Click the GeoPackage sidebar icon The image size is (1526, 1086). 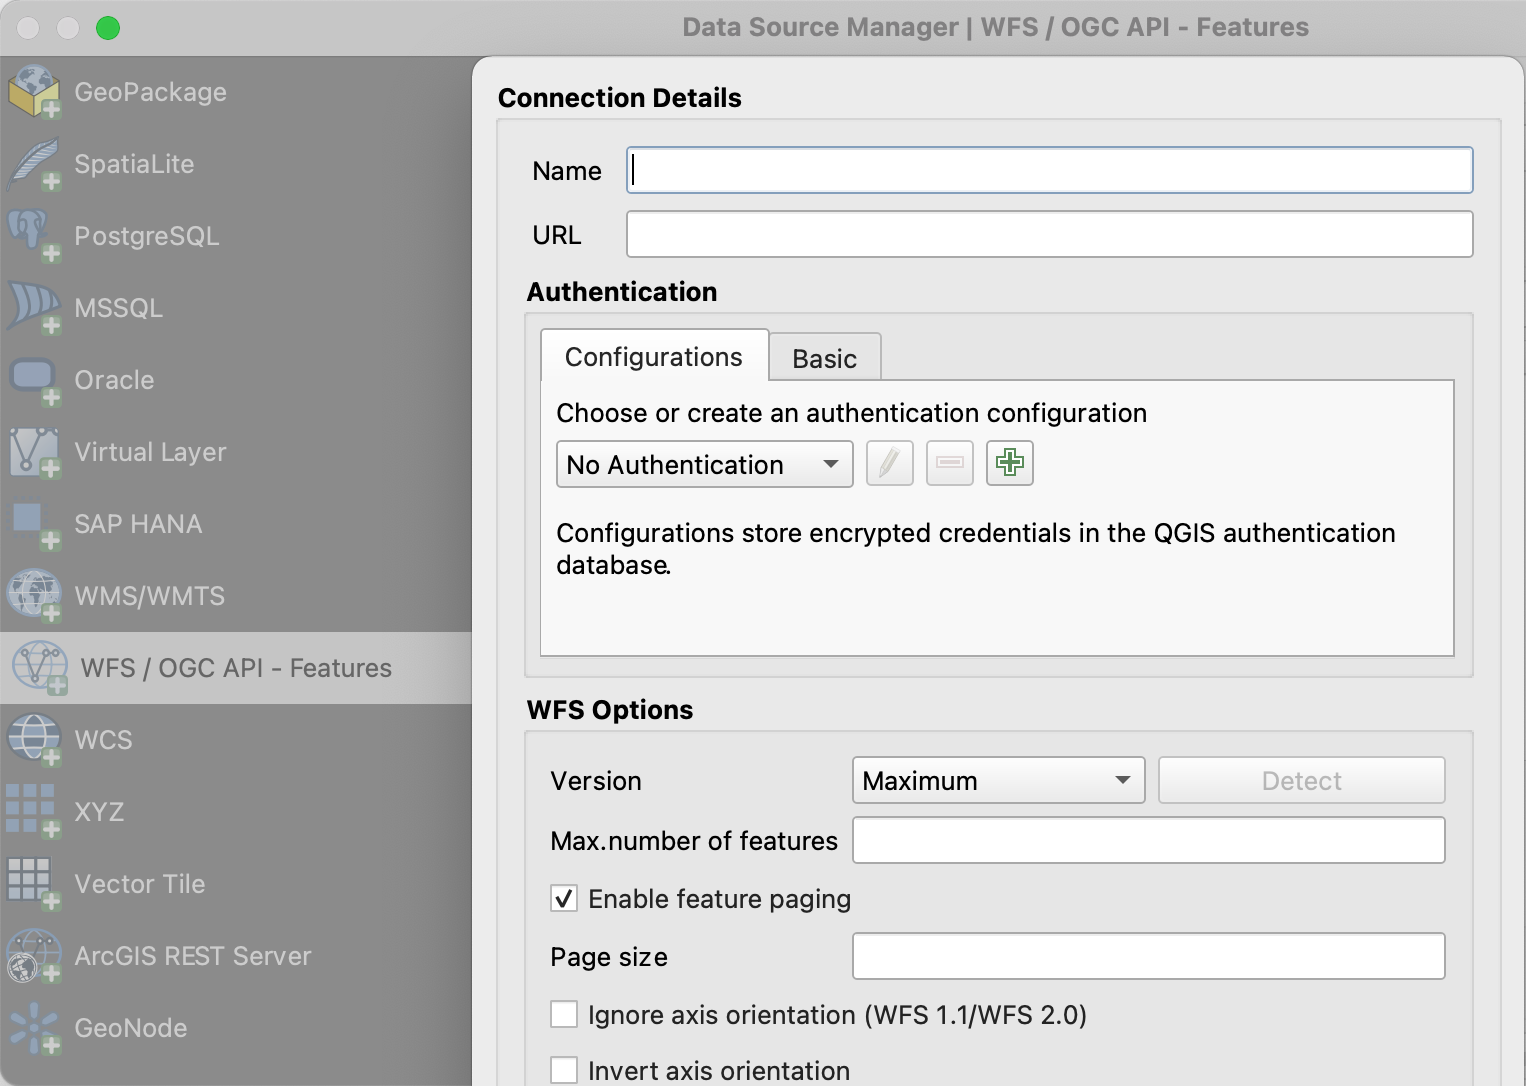(34, 92)
